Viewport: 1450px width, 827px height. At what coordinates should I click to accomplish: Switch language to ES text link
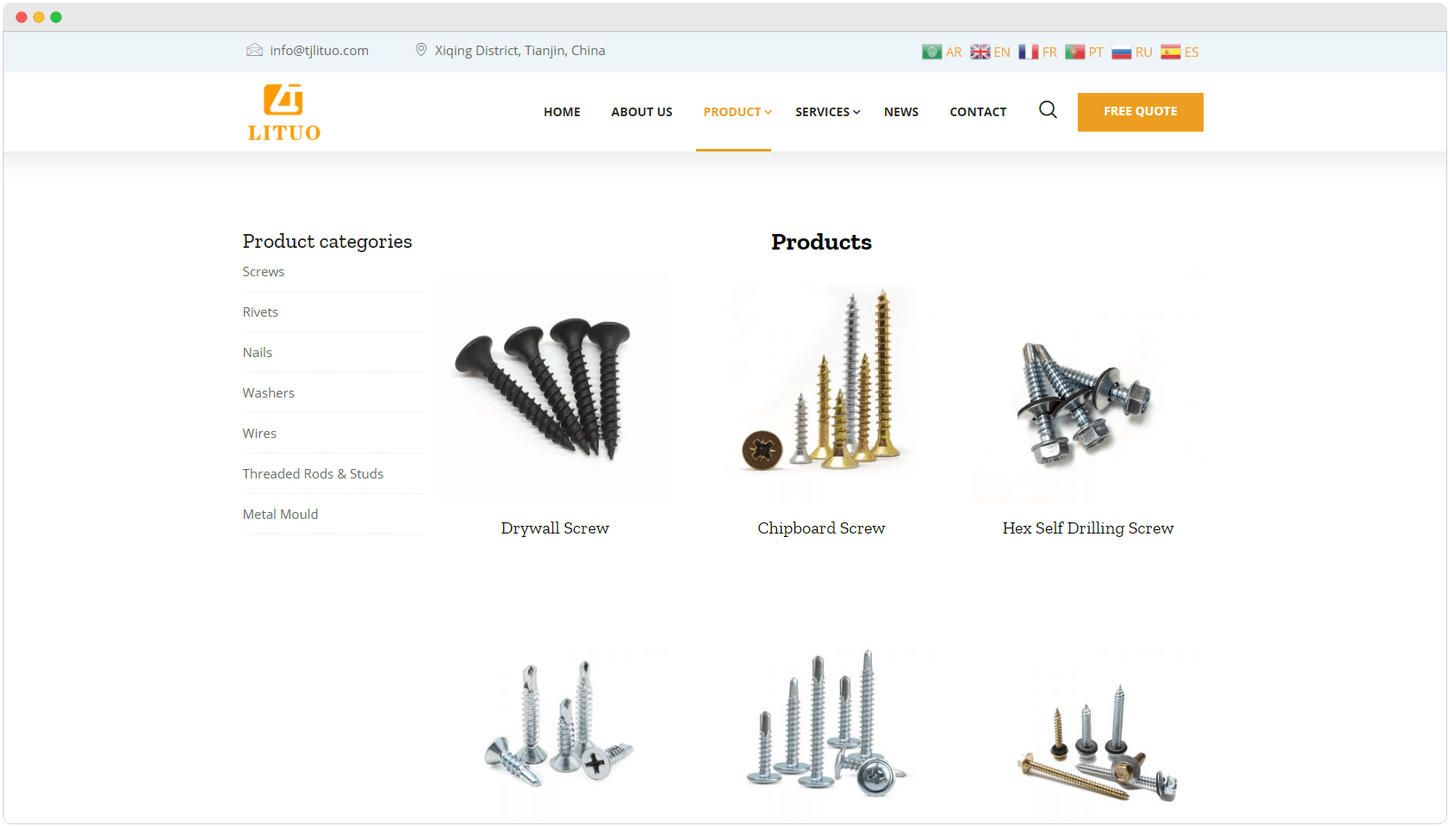[x=1192, y=52]
